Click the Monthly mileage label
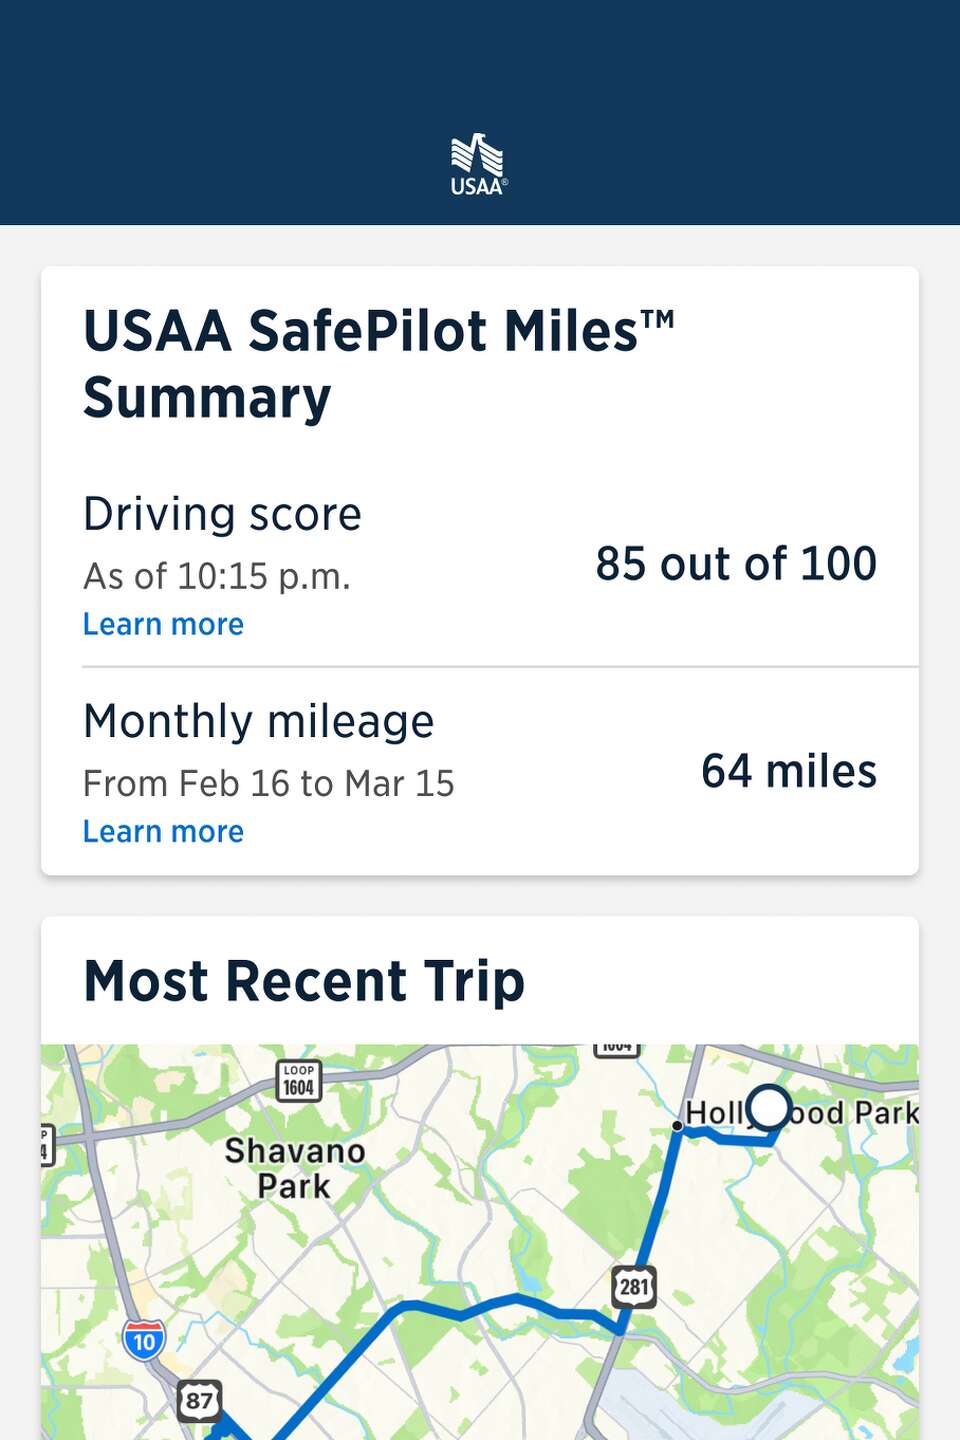 (x=258, y=721)
